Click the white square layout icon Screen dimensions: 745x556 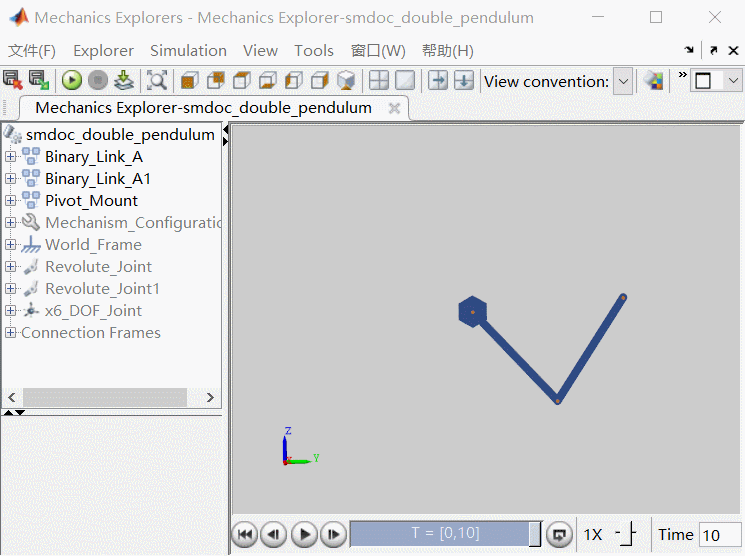pyautogui.click(x=703, y=81)
